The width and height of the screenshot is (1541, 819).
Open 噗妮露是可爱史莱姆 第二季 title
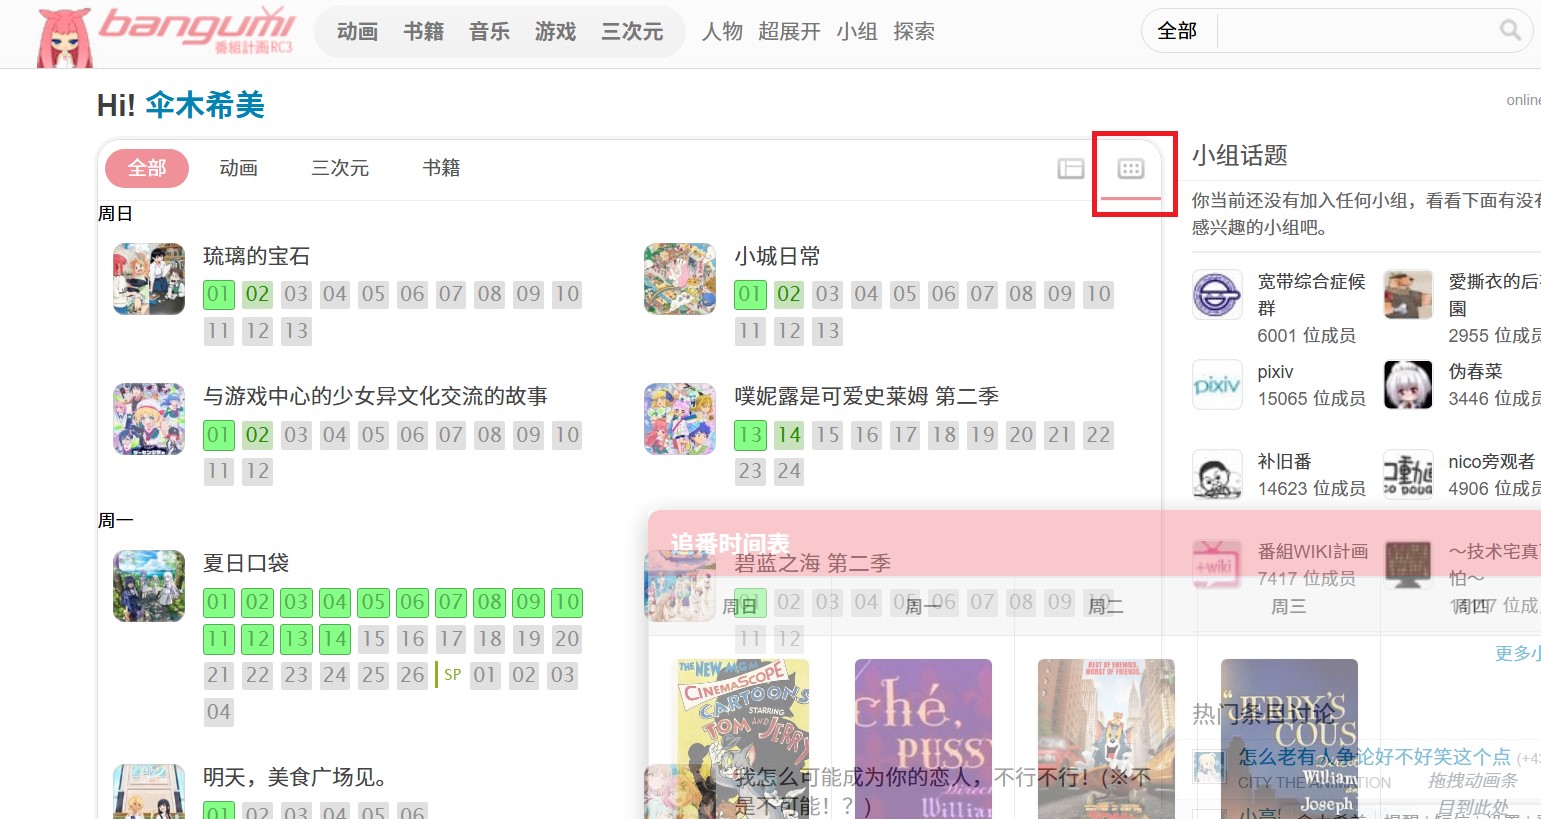(x=867, y=396)
